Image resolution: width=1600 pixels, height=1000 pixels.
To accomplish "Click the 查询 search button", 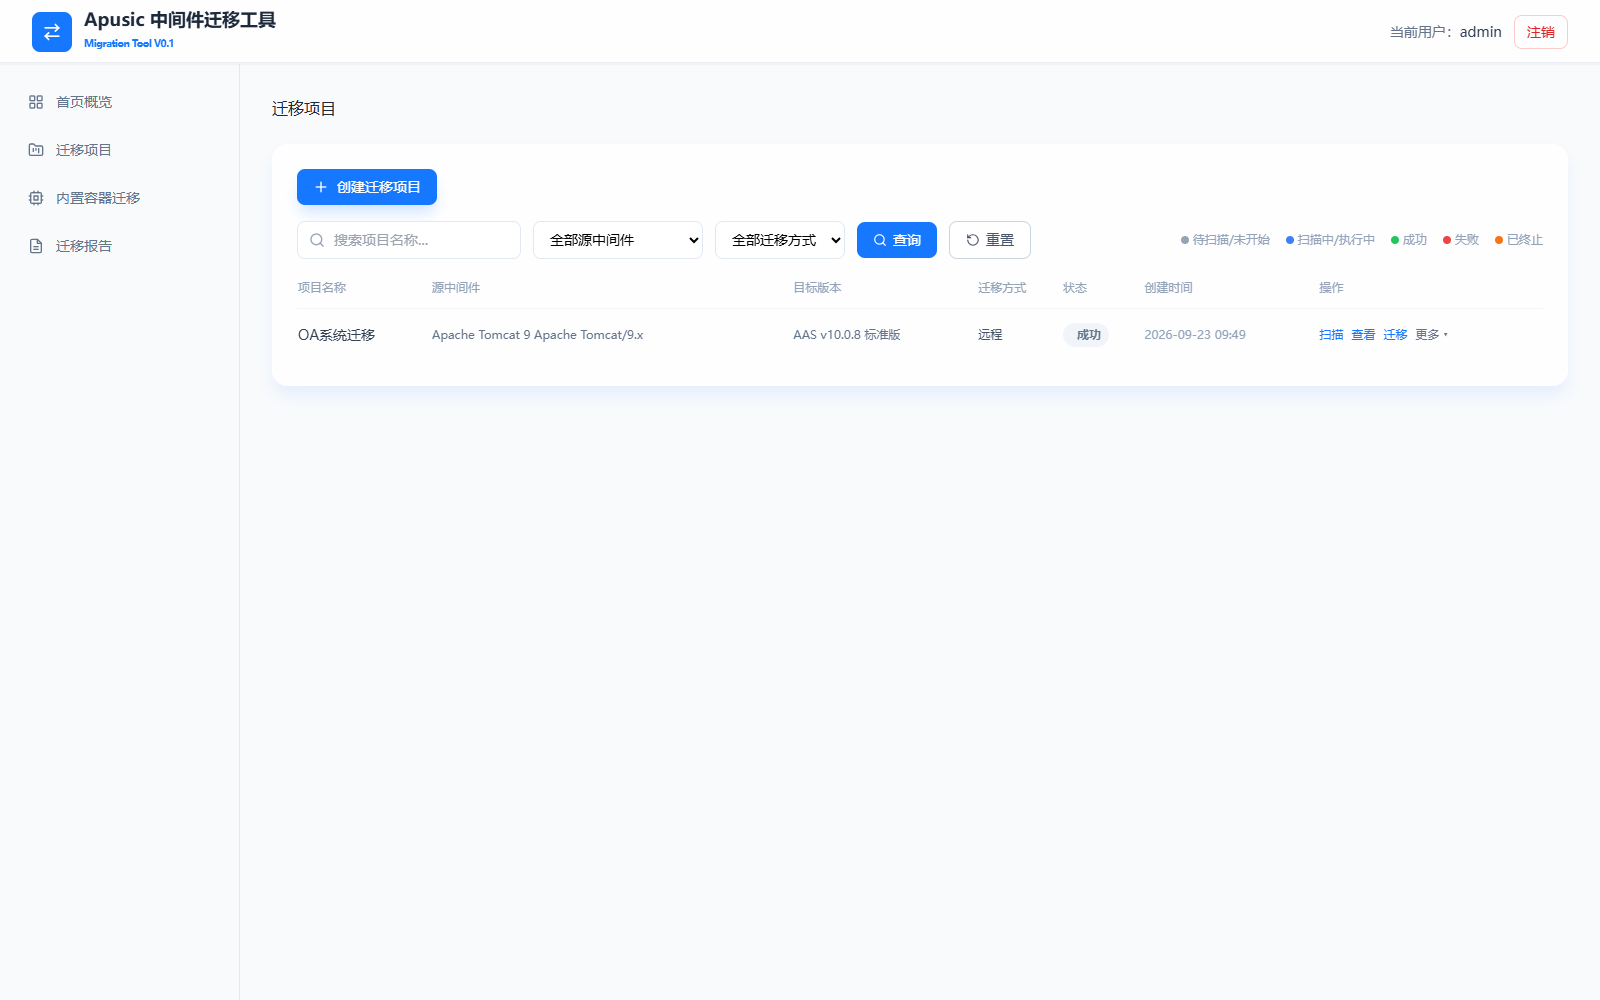I will pos(897,240).
